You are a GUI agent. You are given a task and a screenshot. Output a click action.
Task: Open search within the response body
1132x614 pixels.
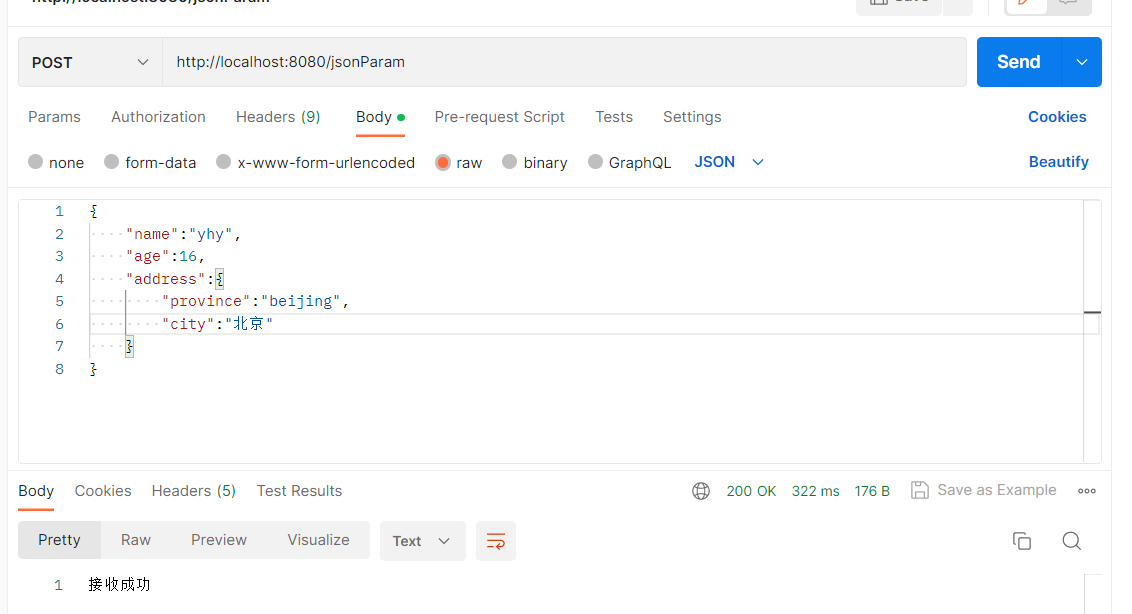[x=1071, y=540]
